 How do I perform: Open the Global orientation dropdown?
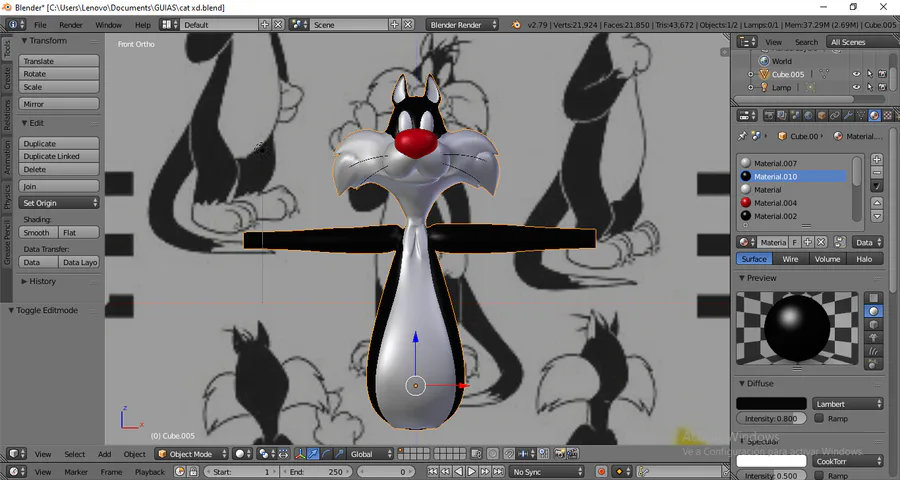[371, 454]
